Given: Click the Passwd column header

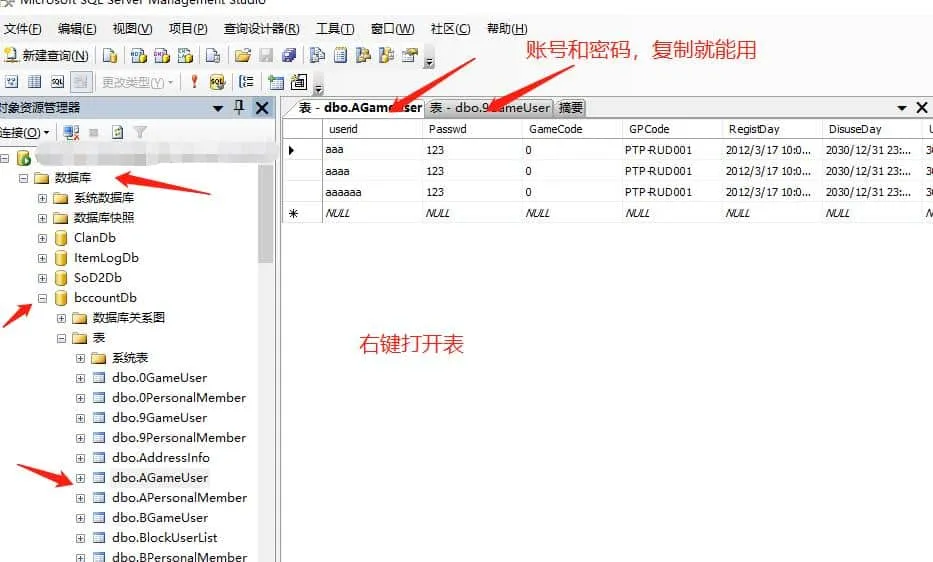Looking at the screenshot, I should click(x=472, y=129).
